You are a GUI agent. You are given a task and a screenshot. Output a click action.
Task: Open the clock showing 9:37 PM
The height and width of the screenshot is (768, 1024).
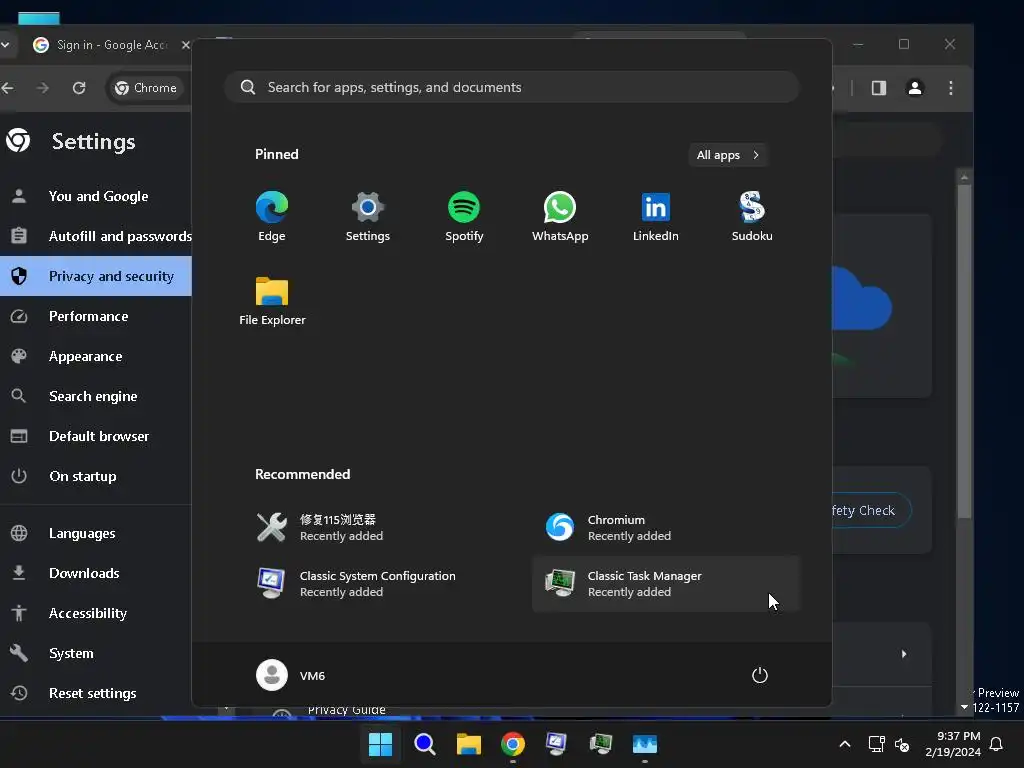pyautogui.click(x=953, y=744)
